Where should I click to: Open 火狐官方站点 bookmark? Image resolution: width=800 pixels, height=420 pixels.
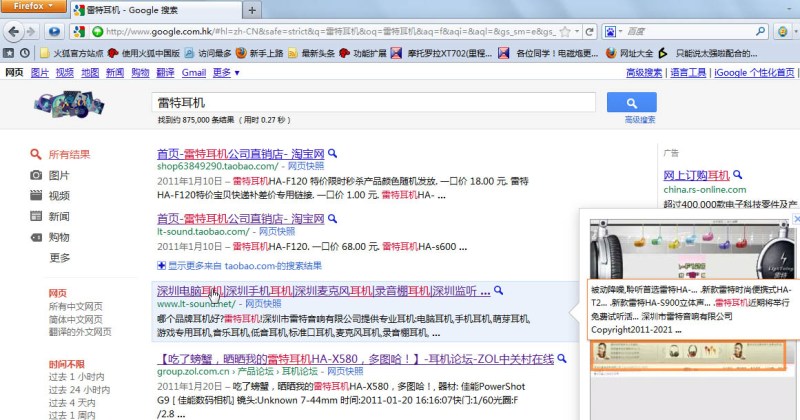(x=71, y=53)
